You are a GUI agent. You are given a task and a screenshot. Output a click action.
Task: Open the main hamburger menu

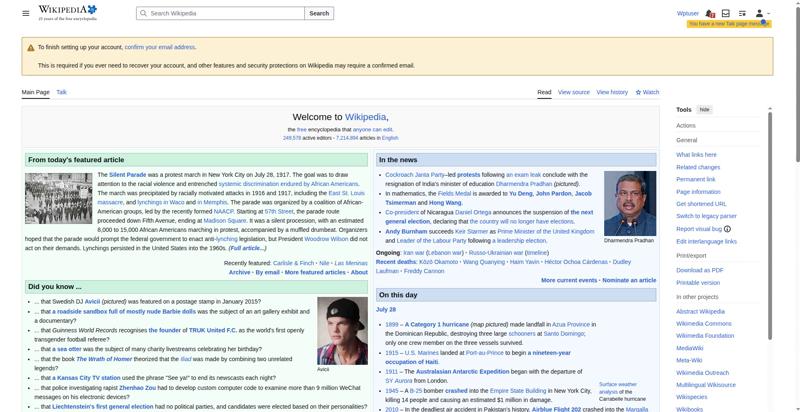tap(26, 13)
